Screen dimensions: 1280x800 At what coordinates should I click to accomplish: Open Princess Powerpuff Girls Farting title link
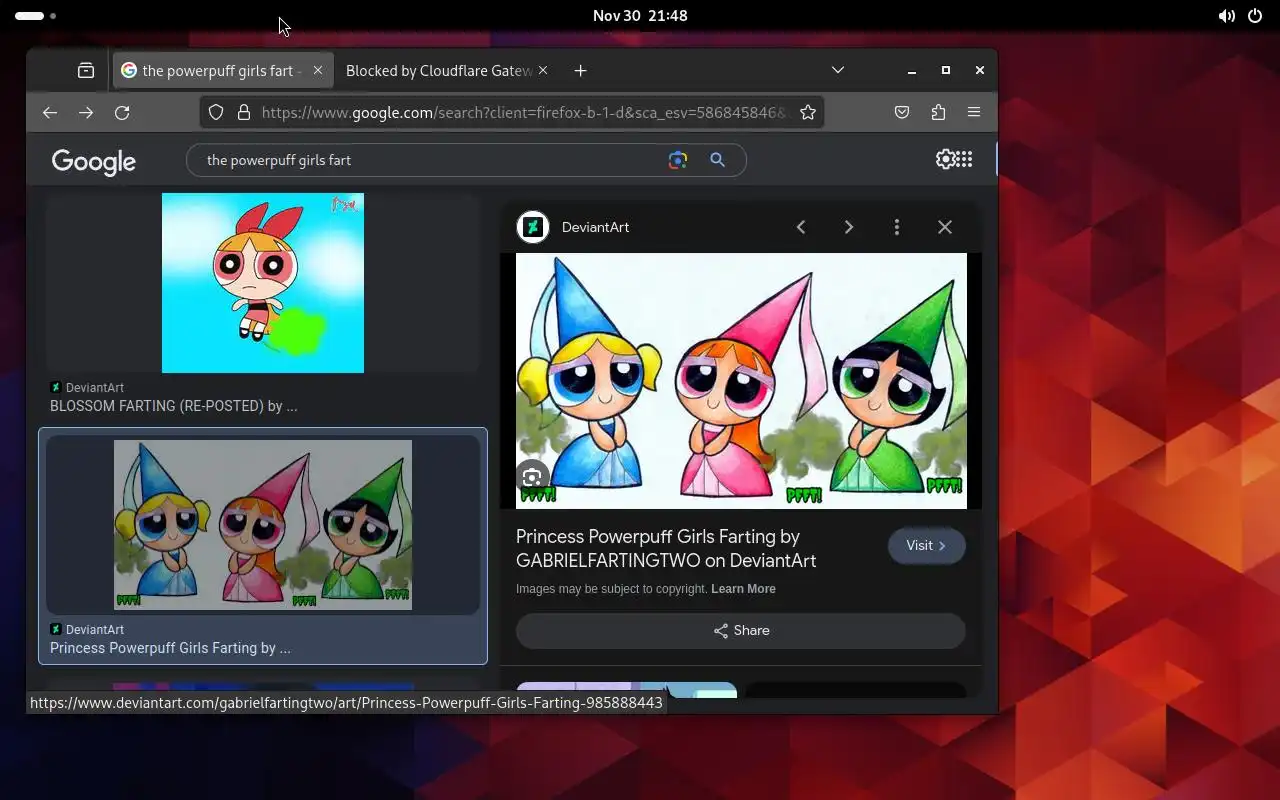(x=666, y=549)
